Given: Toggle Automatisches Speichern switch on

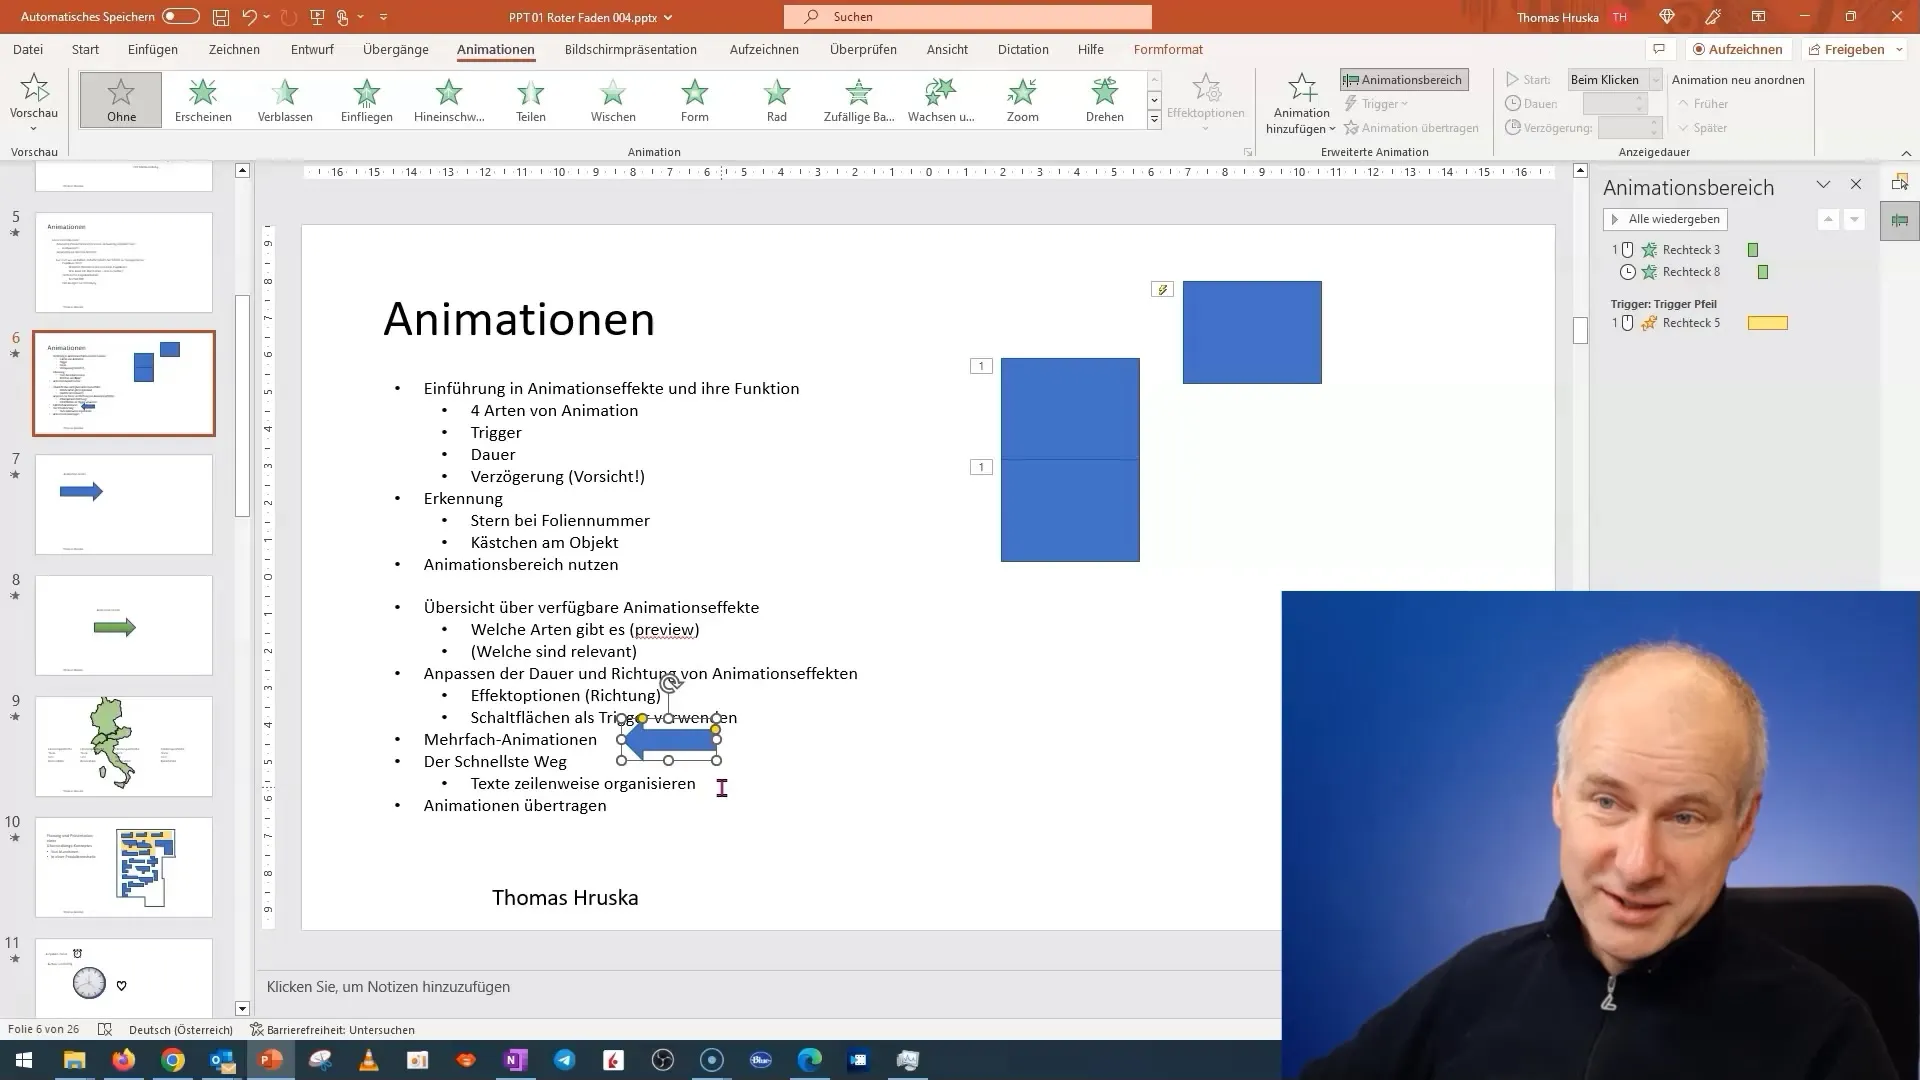Looking at the screenshot, I should click(178, 16).
